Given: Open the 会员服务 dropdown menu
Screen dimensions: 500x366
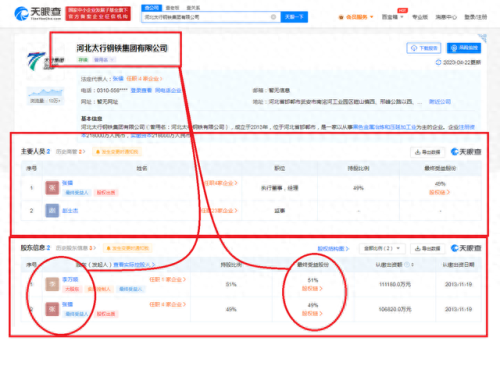Looking at the screenshot, I should 356,17.
